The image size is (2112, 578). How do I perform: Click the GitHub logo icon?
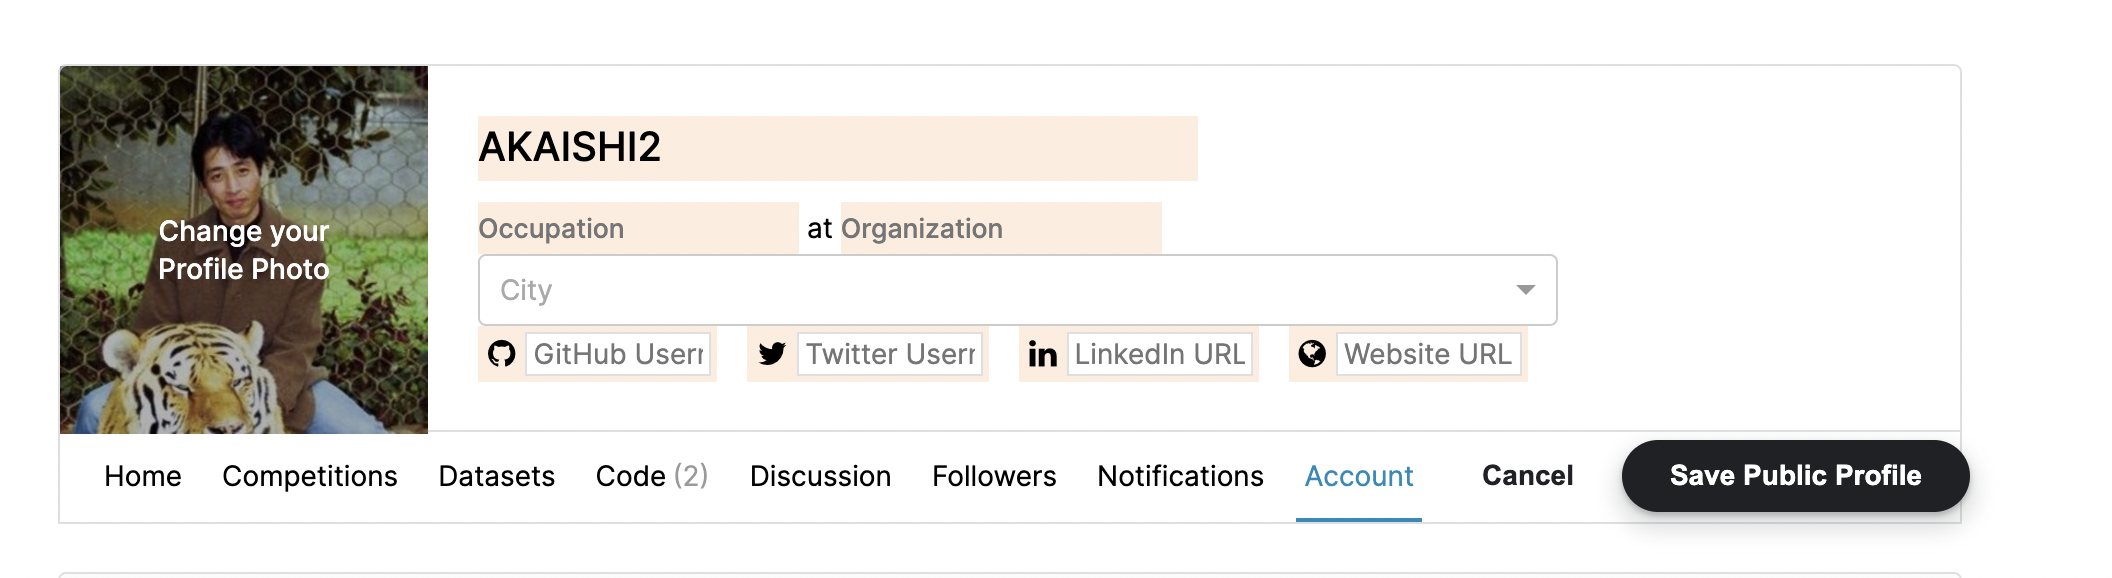501,354
